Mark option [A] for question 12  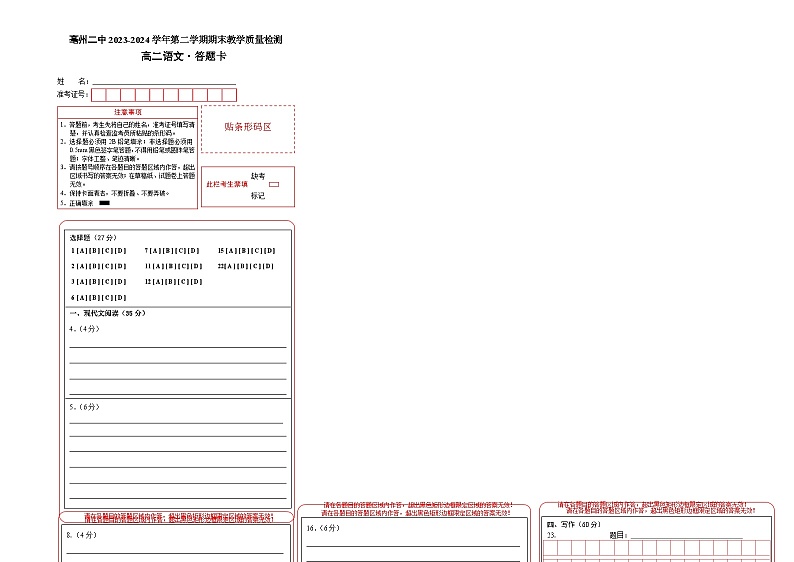tap(158, 282)
